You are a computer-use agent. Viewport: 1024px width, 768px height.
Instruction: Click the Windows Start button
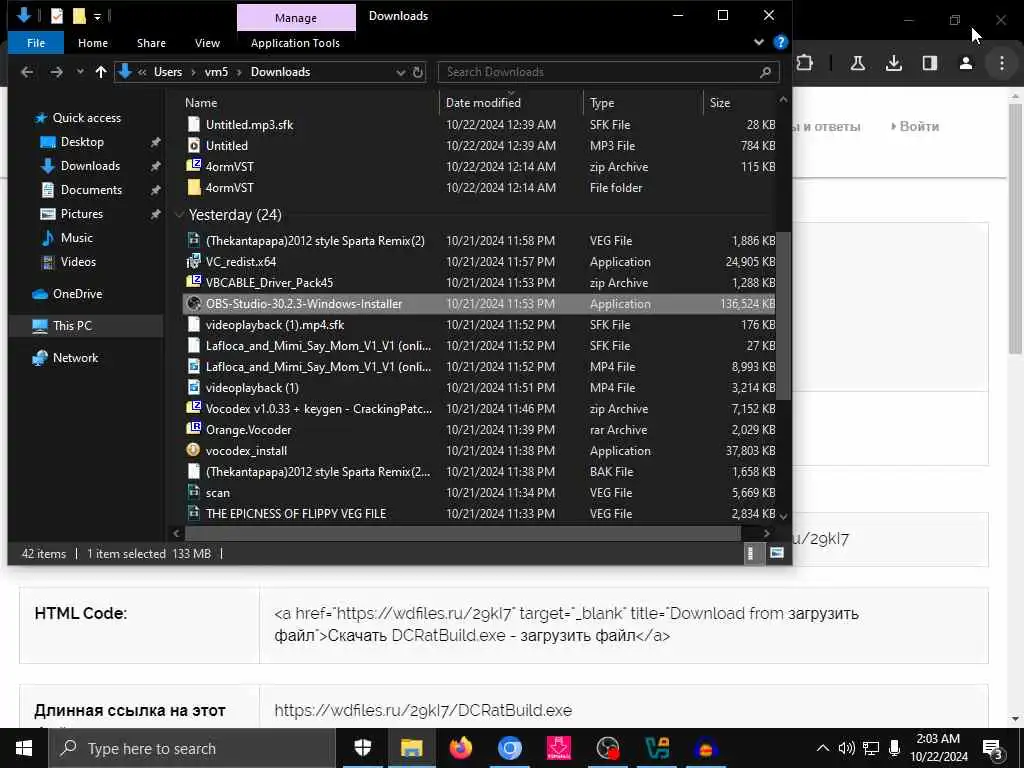[x=24, y=748]
